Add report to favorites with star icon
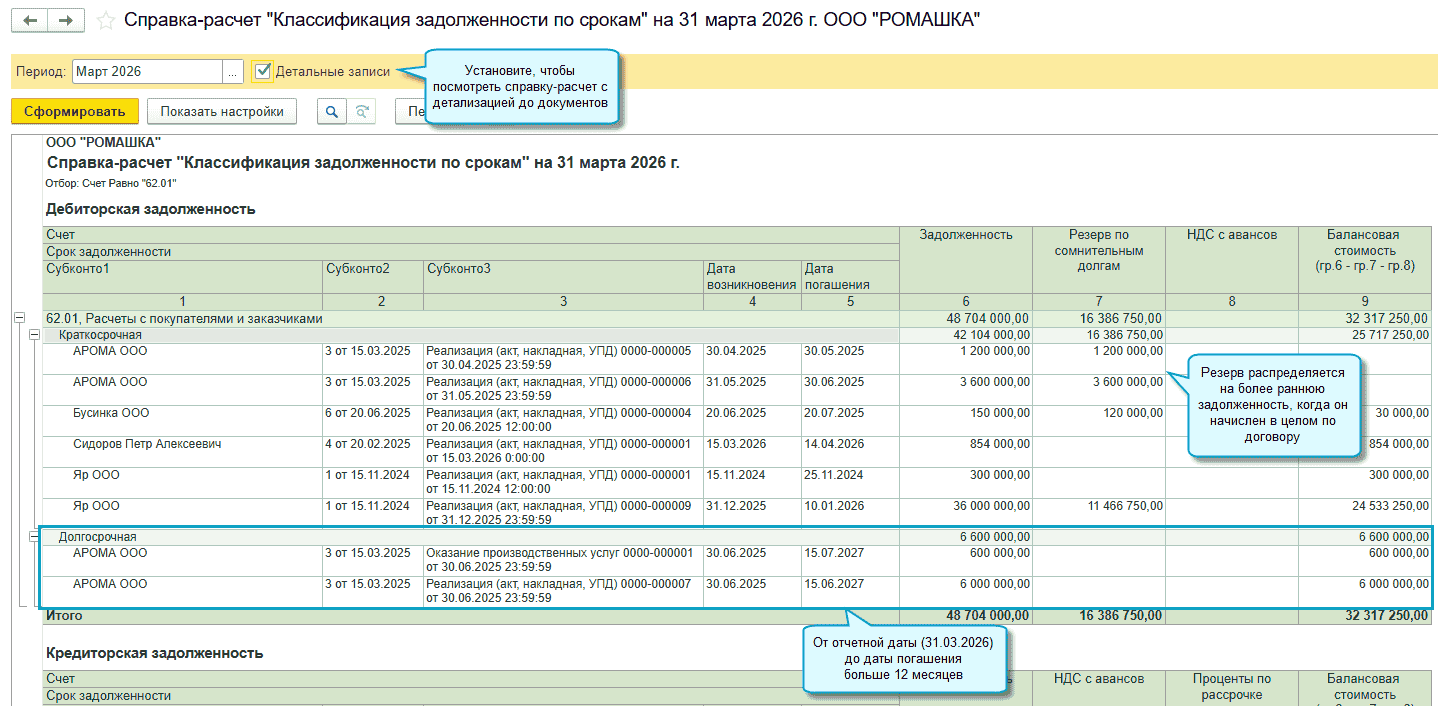 coord(105,21)
